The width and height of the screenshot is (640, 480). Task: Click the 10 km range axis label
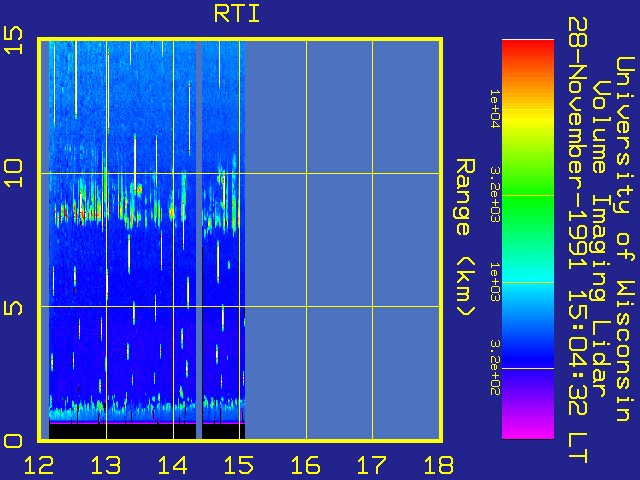point(13,173)
